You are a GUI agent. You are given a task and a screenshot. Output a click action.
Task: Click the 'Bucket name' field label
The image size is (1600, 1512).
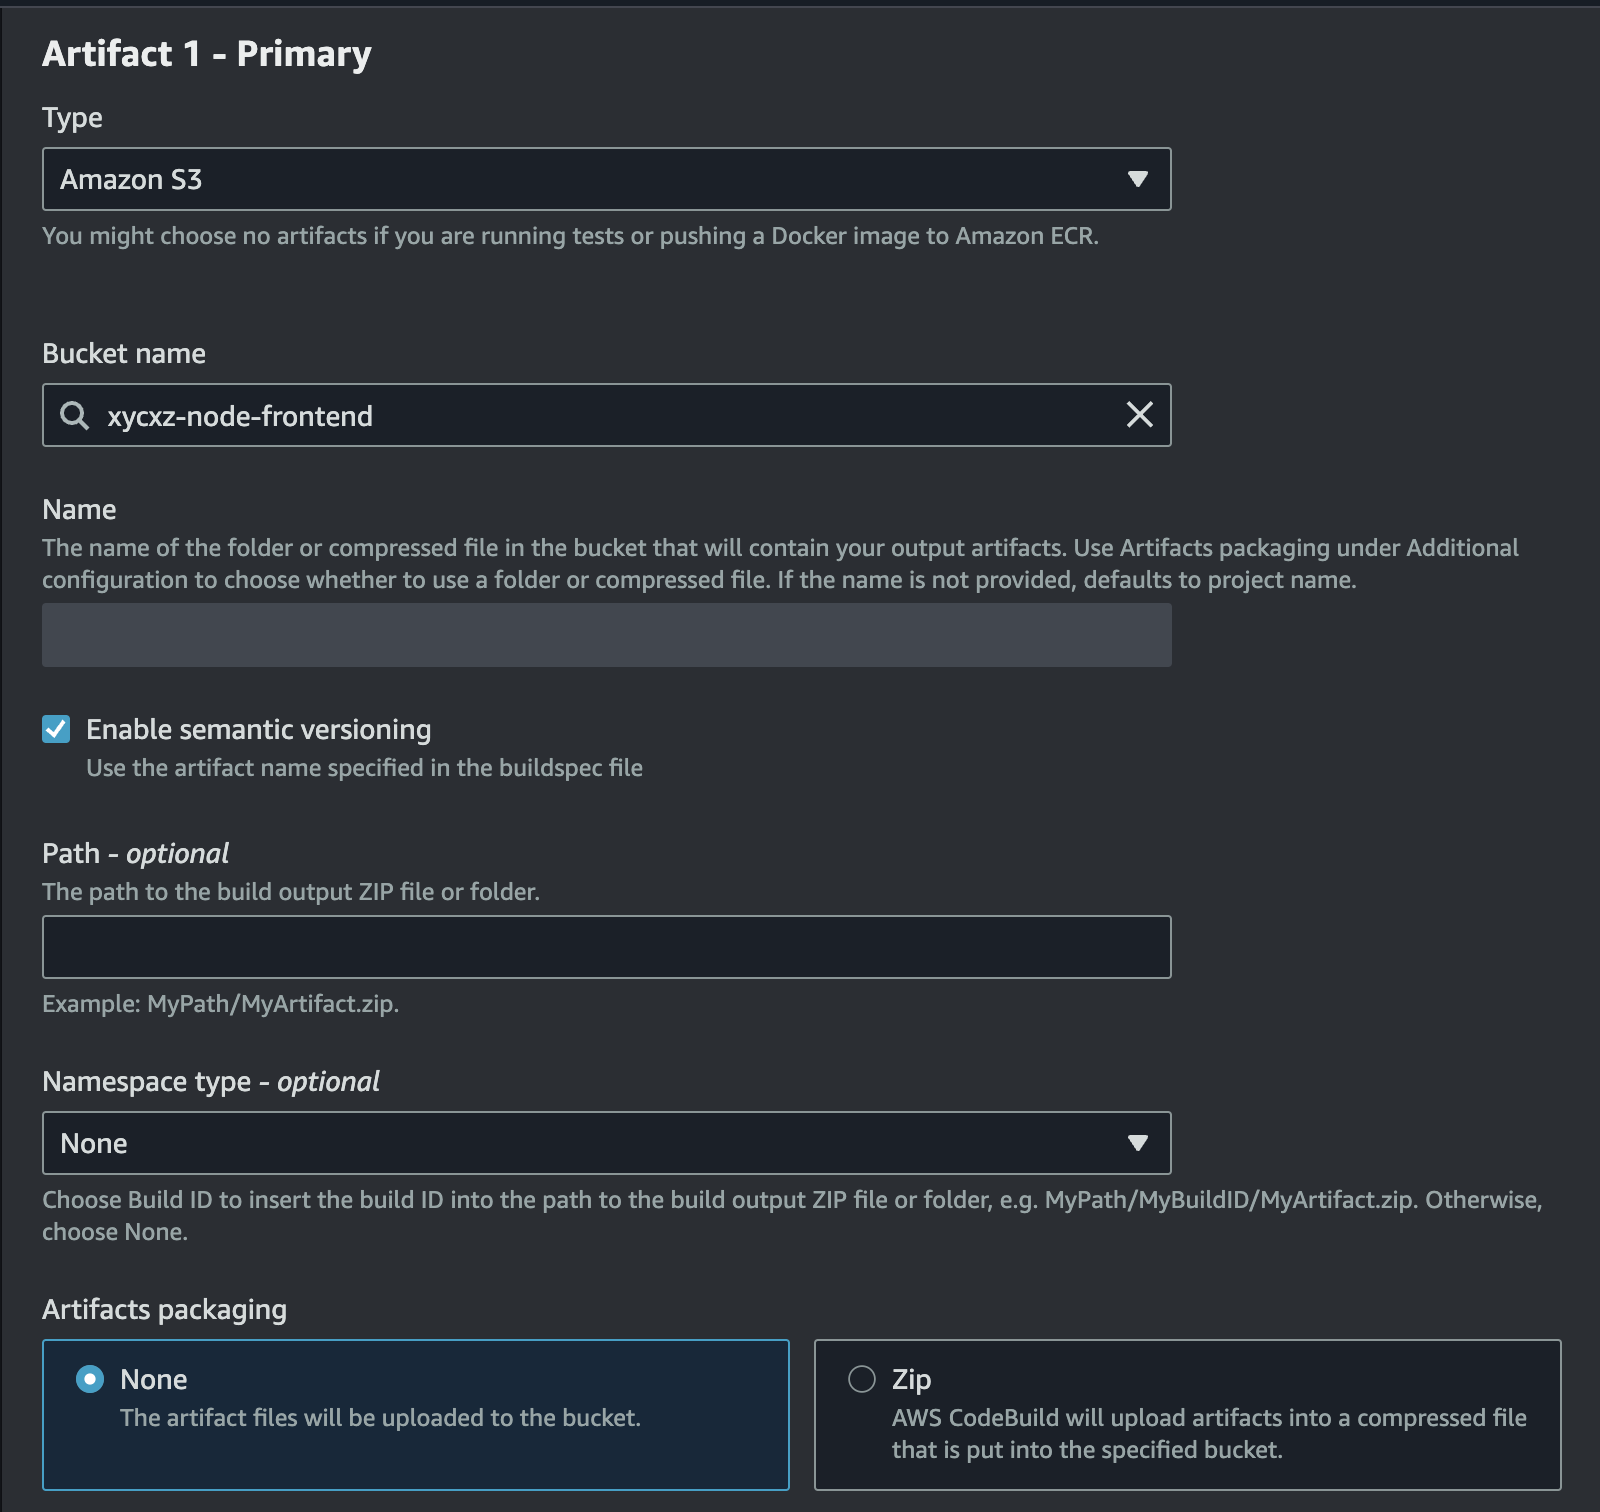point(124,354)
